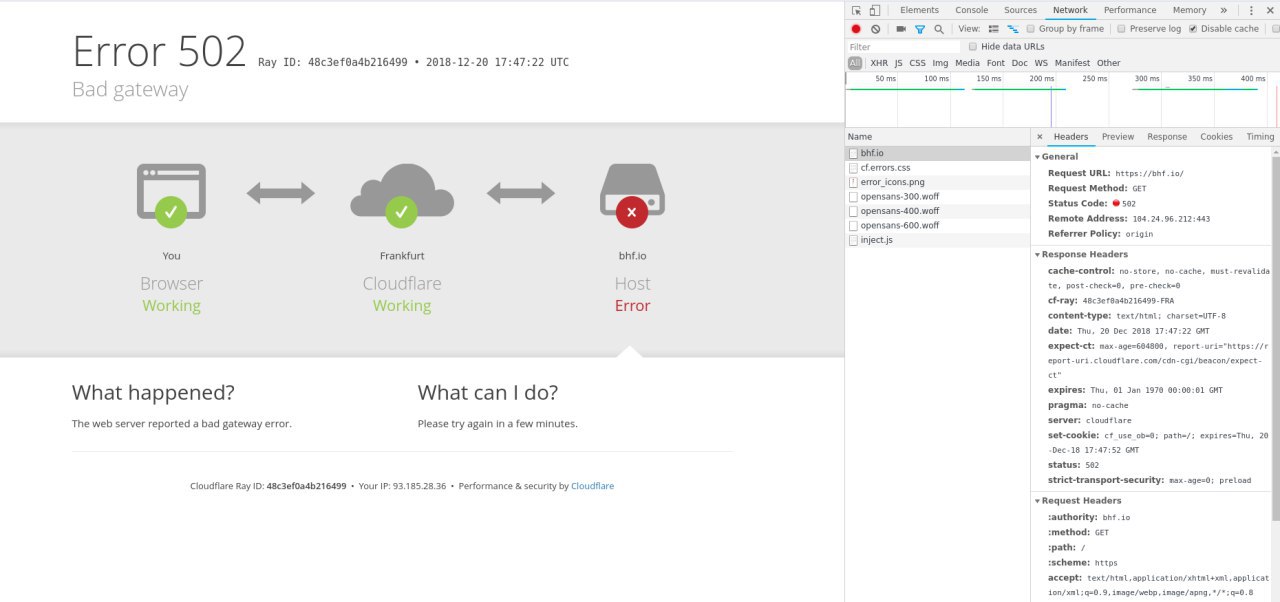Click the Name column header
1280x602 pixels.
click(x=938, y=136)
